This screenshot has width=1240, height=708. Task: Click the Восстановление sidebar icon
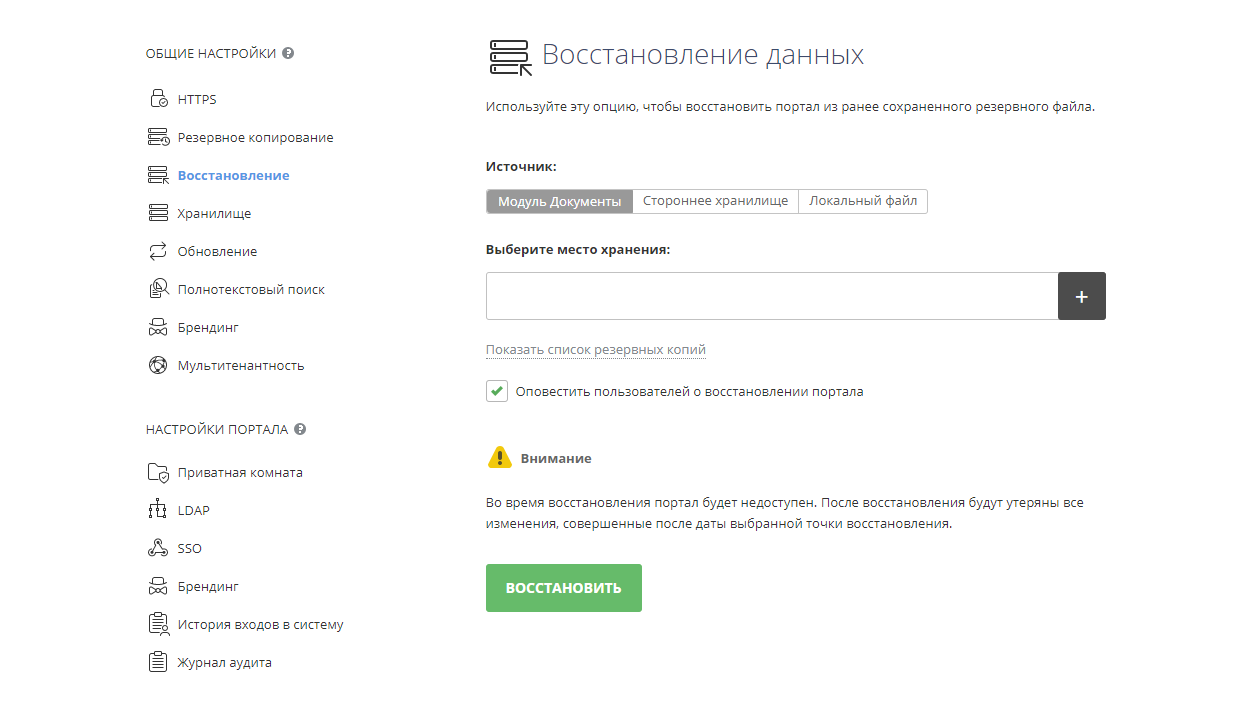(158, 175)
